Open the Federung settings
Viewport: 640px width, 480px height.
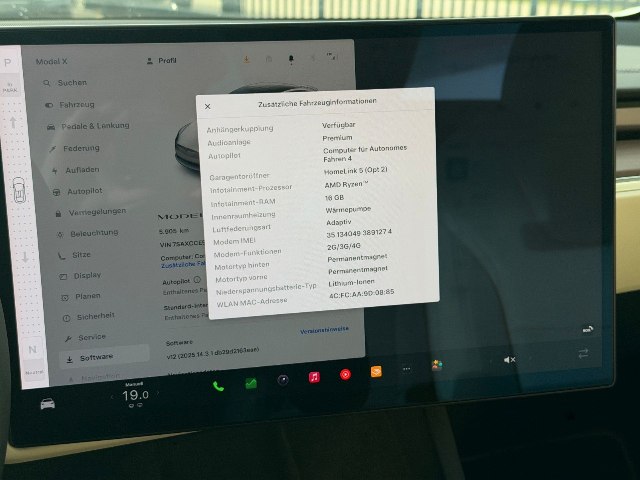(75, 148)
